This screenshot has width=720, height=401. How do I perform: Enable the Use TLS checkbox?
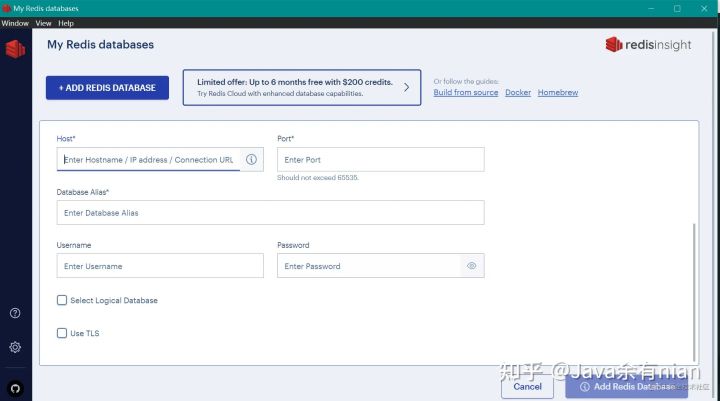coord(62,333)
